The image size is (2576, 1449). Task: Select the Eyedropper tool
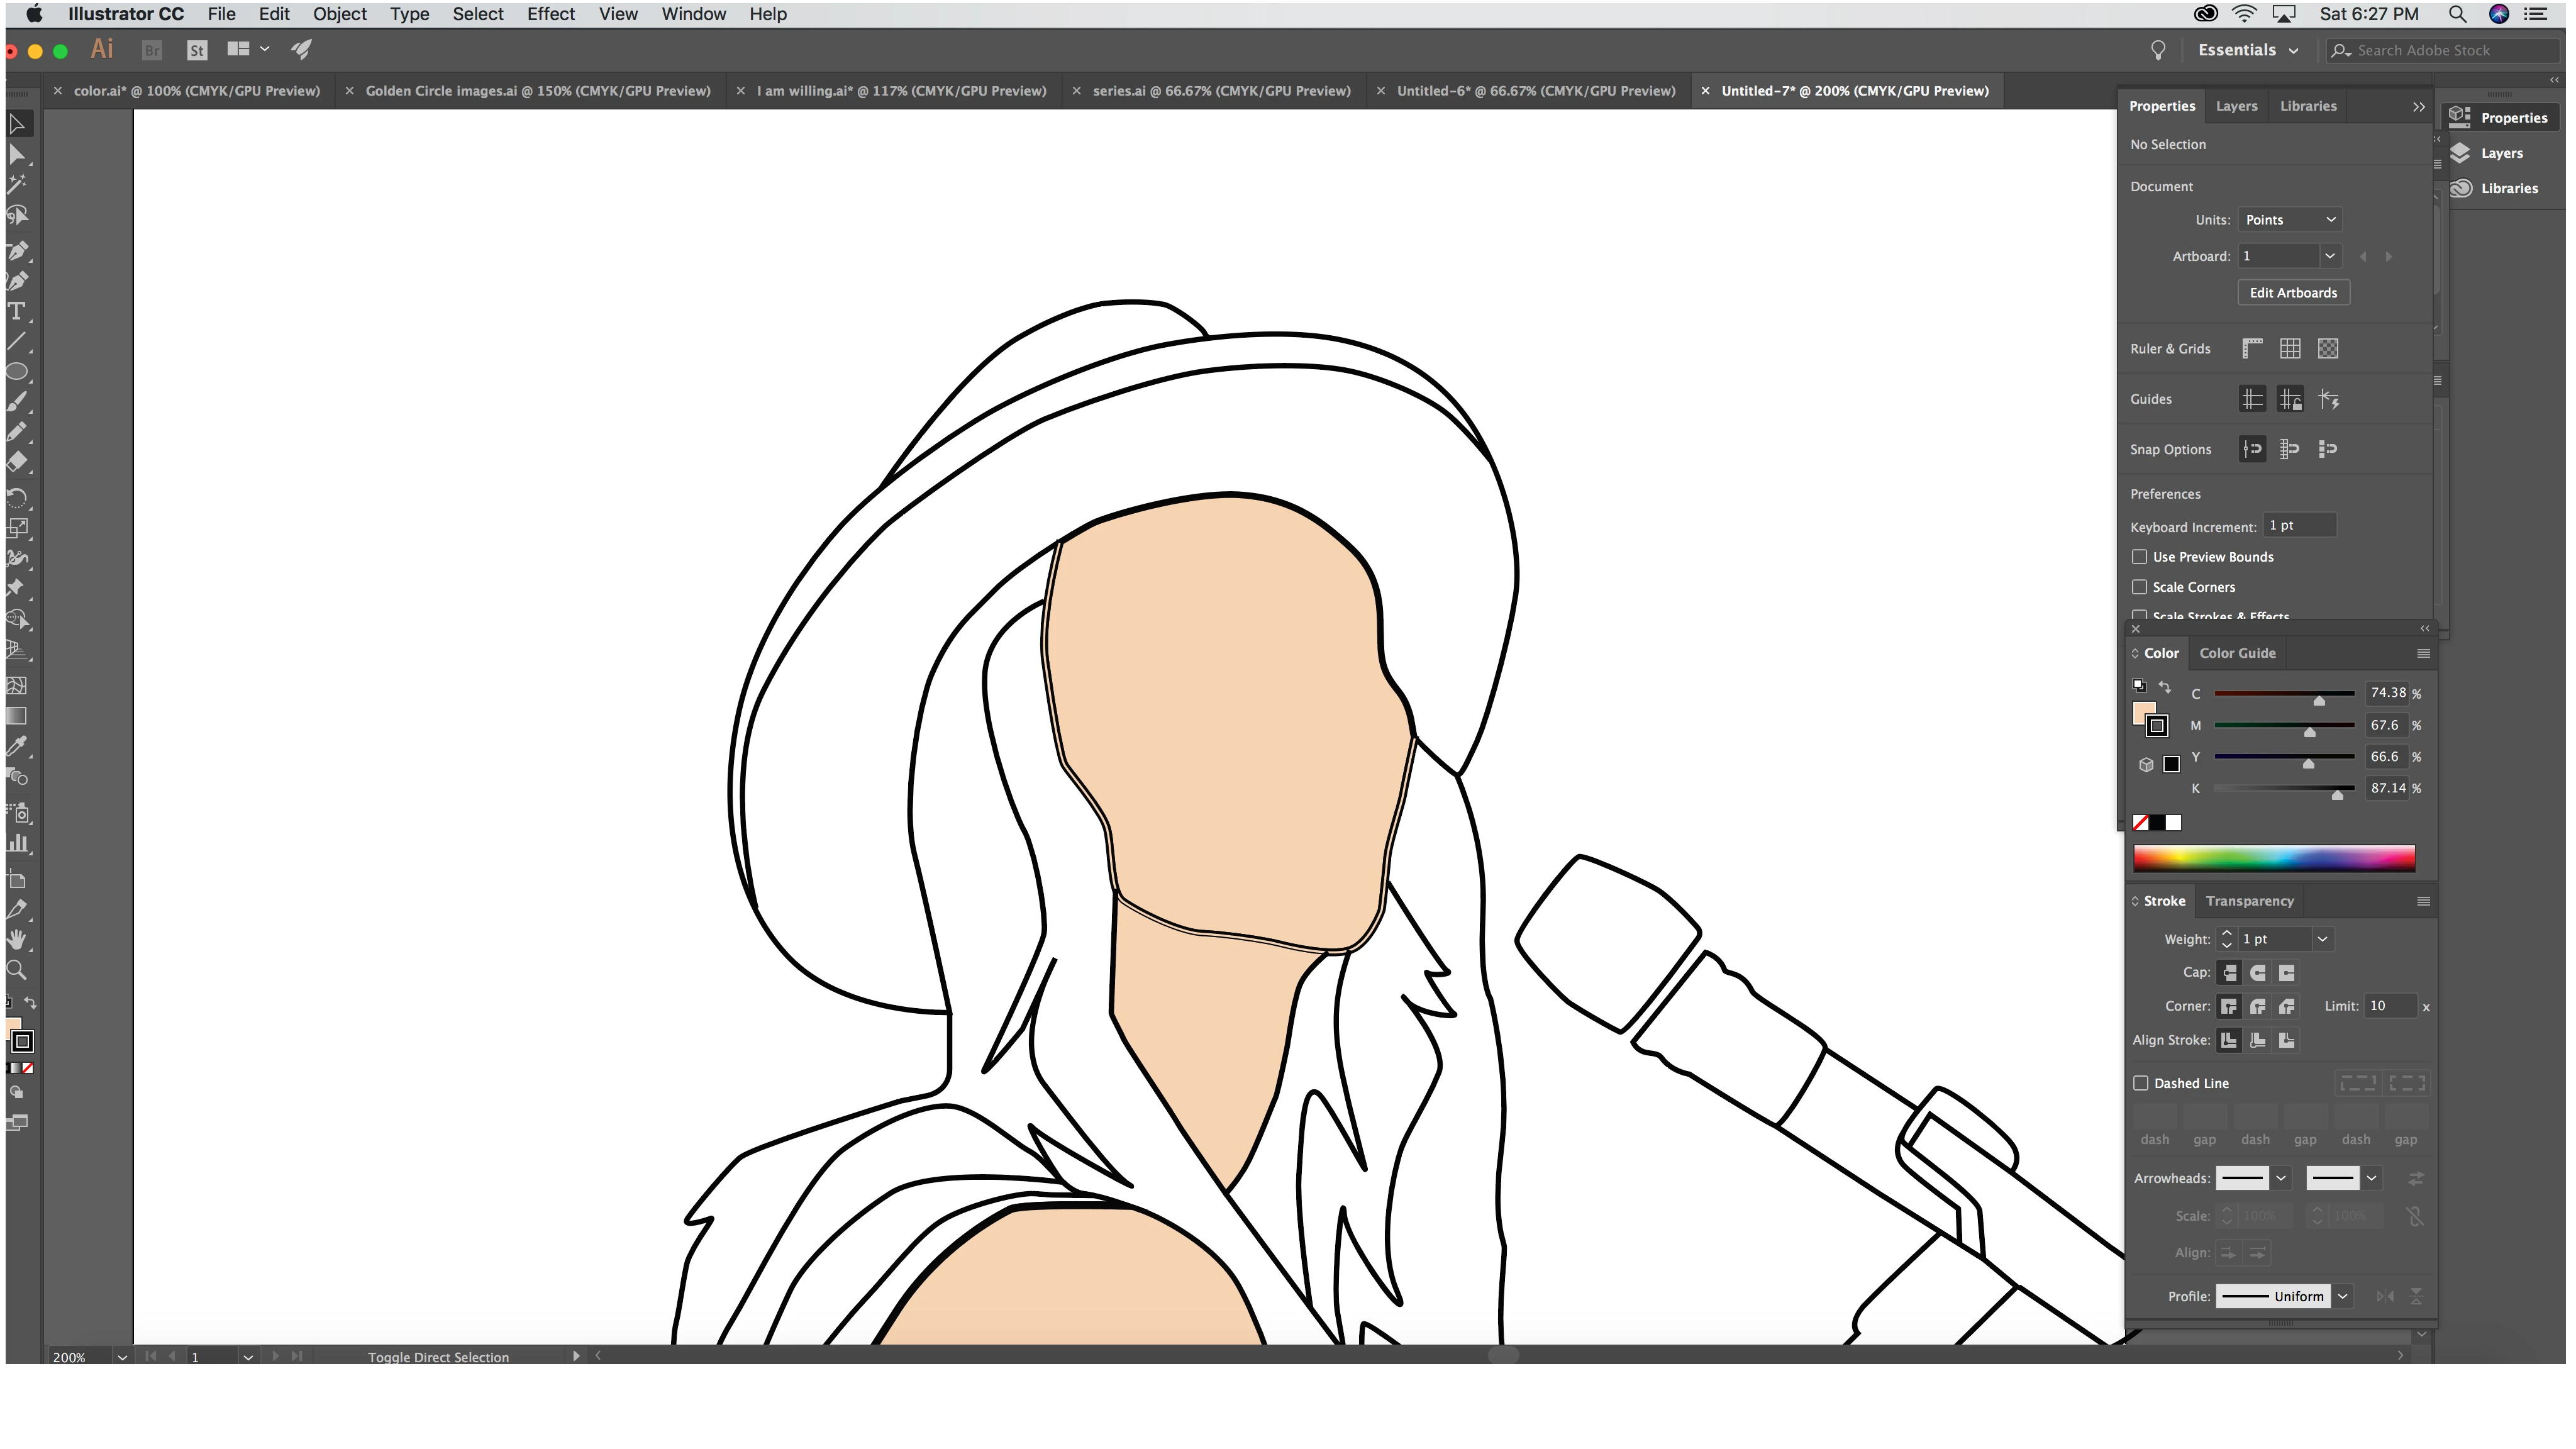tap(17, 746)
